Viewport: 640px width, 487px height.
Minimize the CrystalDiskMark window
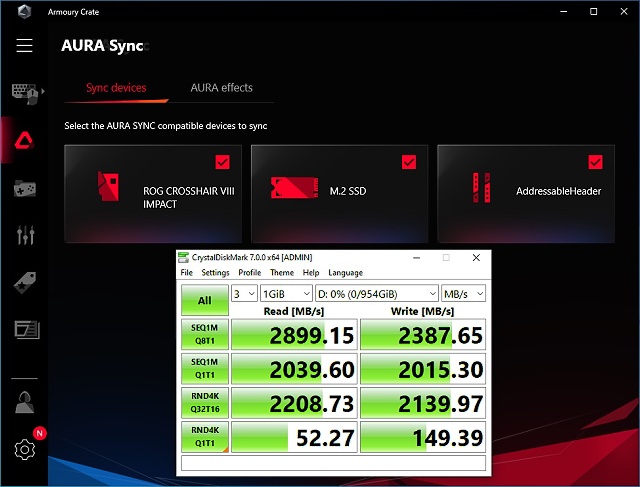(x=416, y=258)
